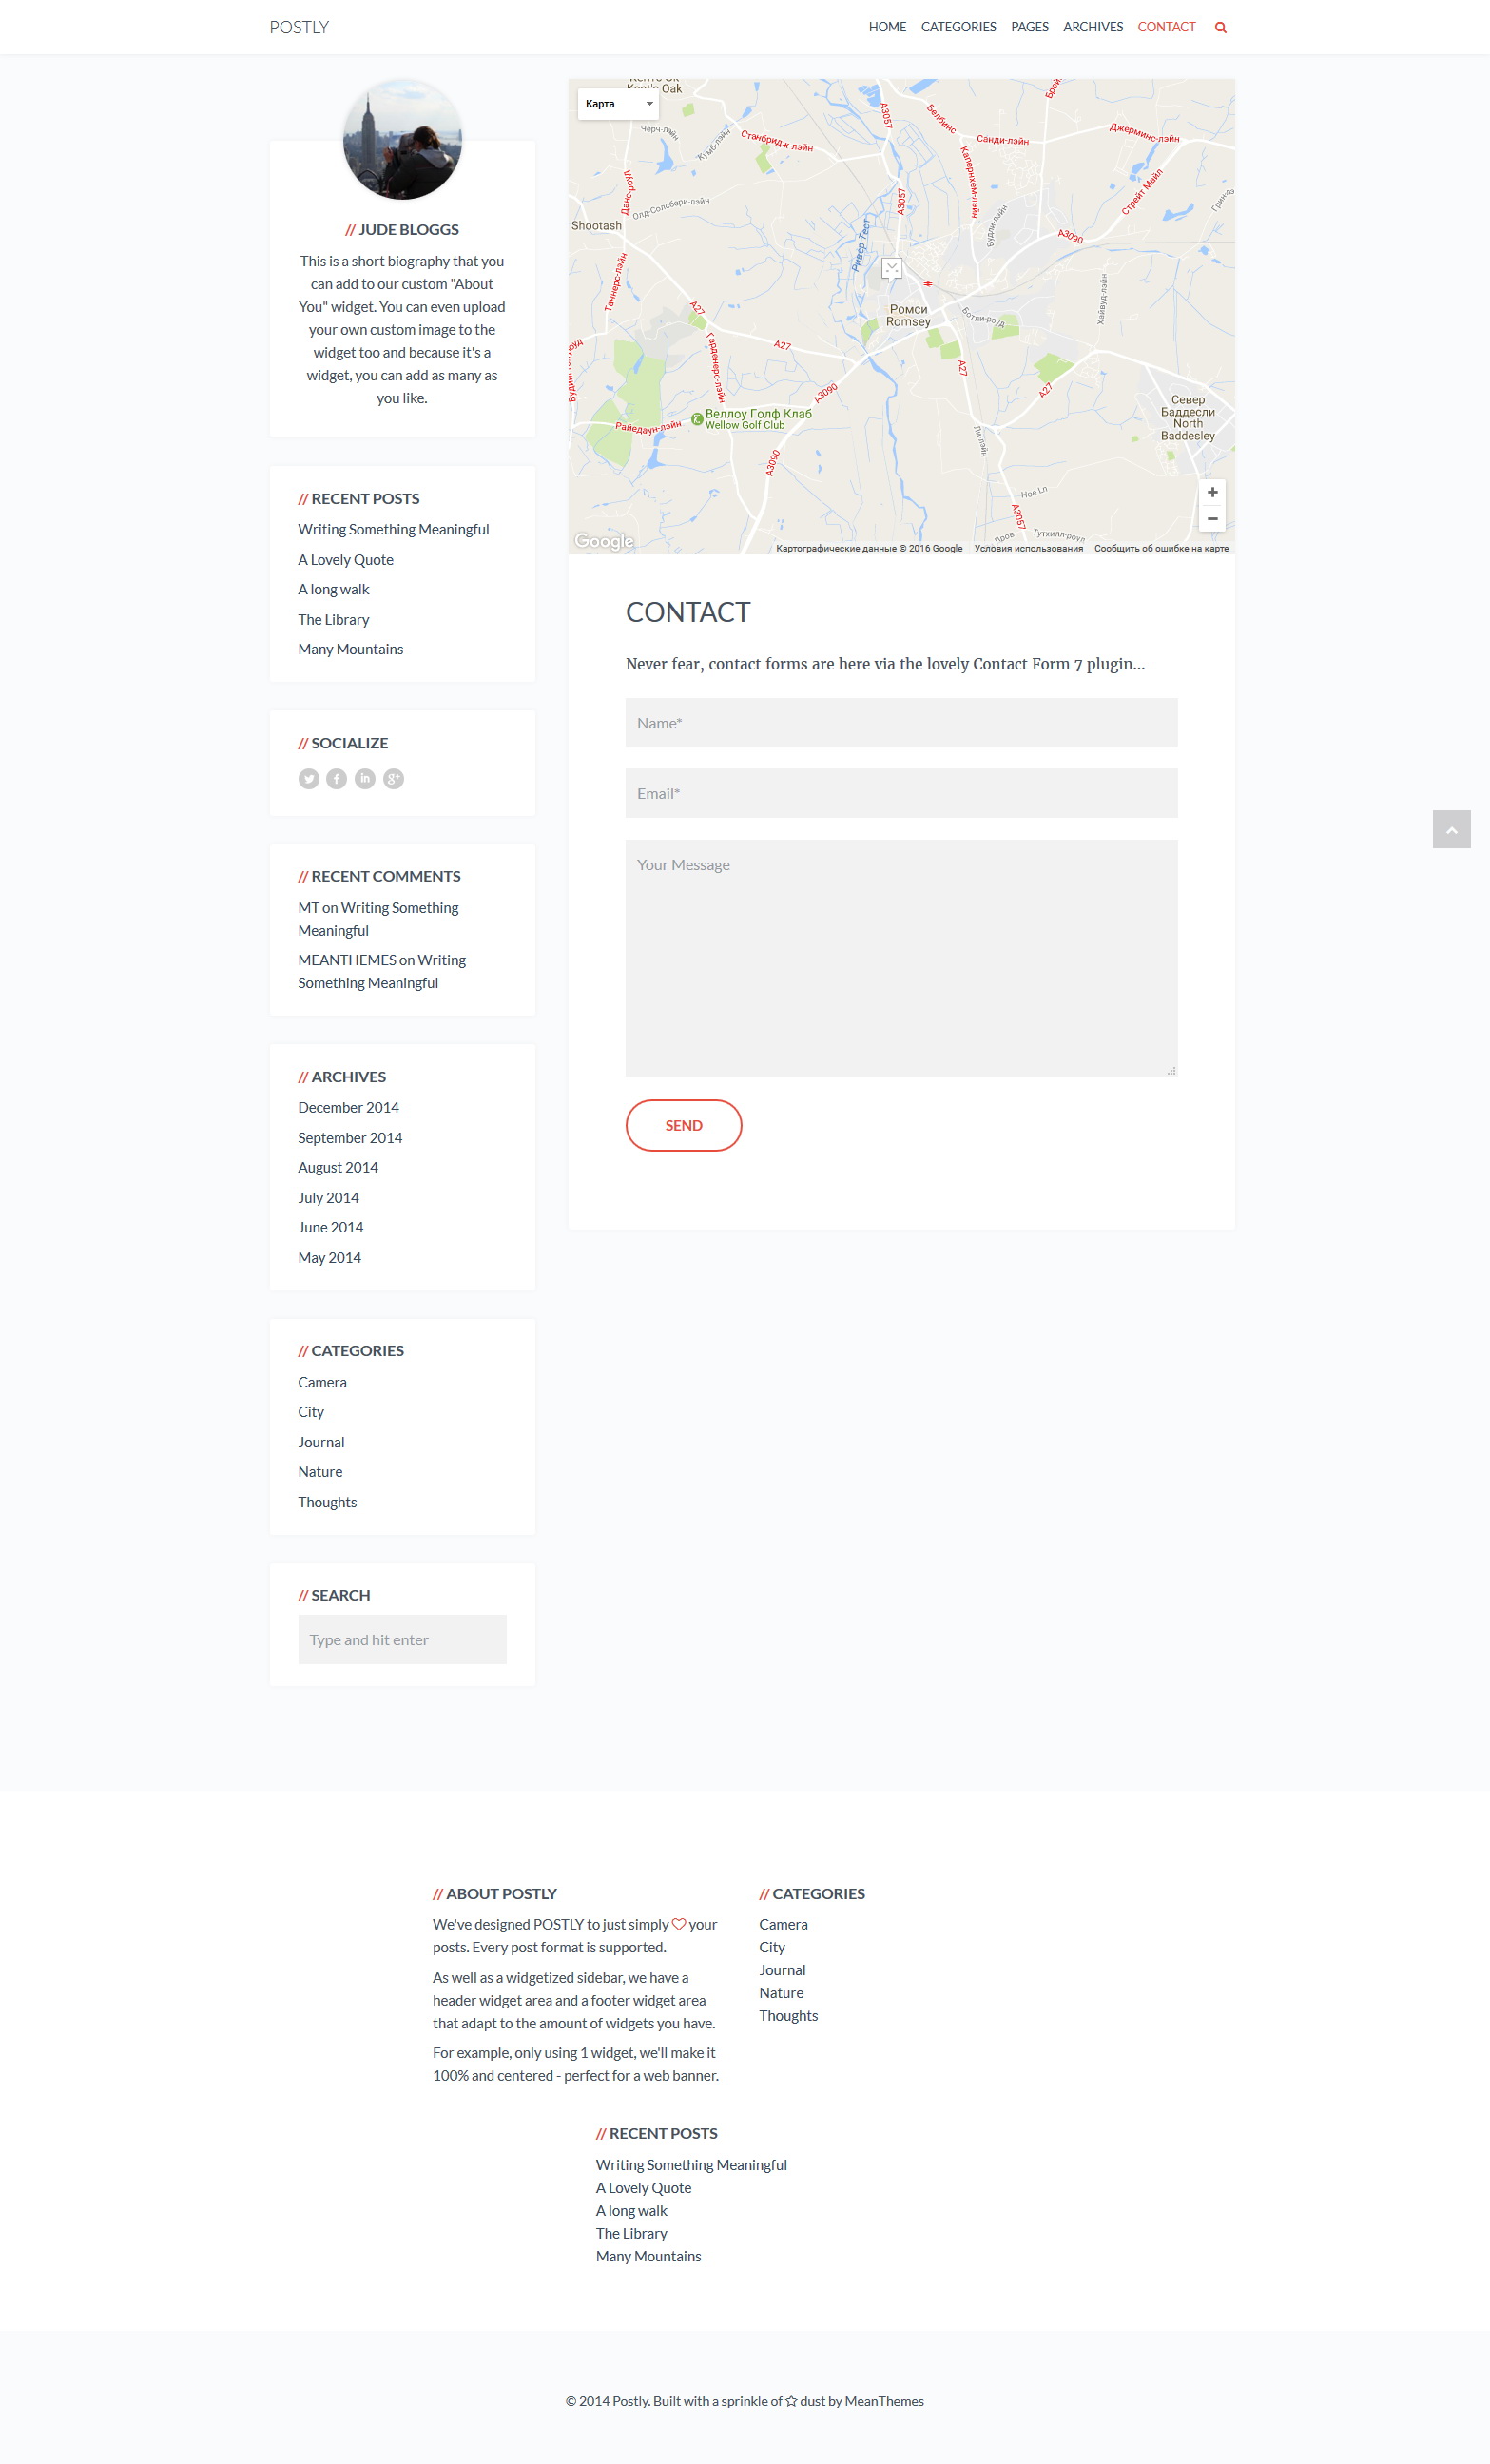1490x2464 pixels.
Task: Open the Facebook social icon
Action: 337,779
